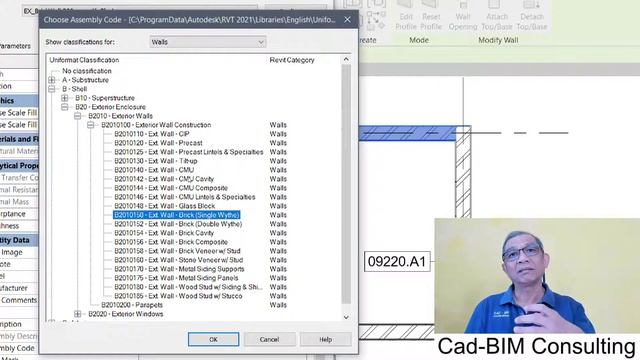Click Uniformat Classification column header

point(84,60)
